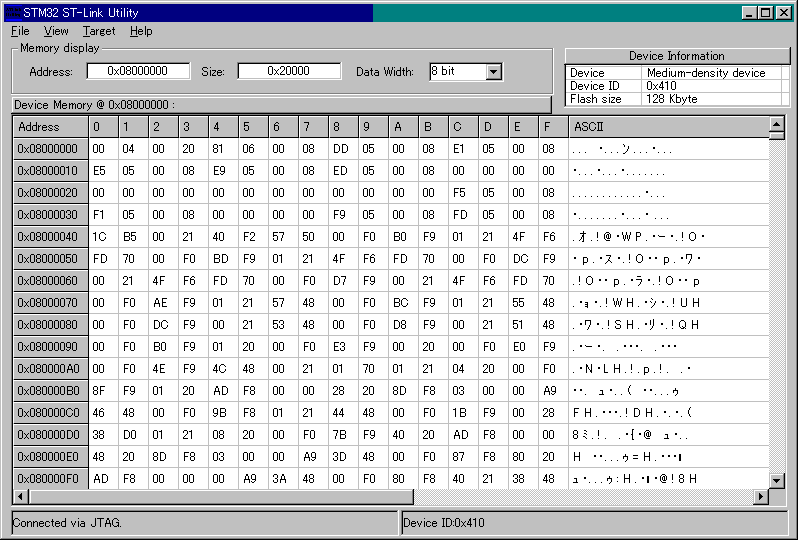Select row address 0x08000050

pos(50,259)
